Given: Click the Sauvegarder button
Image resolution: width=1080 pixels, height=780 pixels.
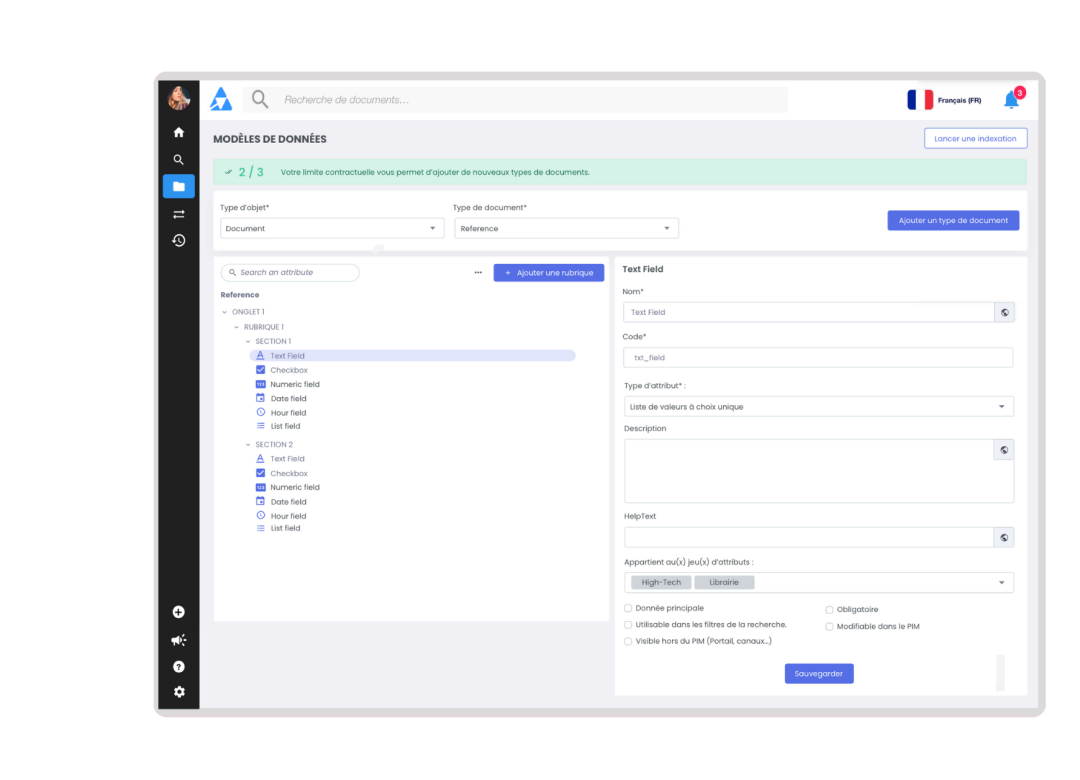Looking at the screenshot, I should [x=819, y=673].
